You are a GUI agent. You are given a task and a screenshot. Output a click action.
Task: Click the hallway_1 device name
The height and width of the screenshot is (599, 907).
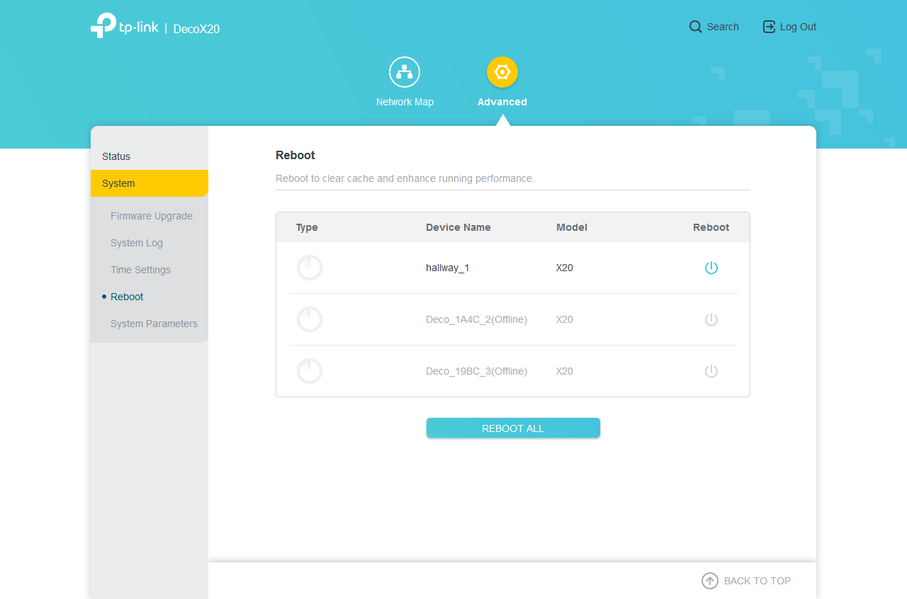tap(447, 268)
